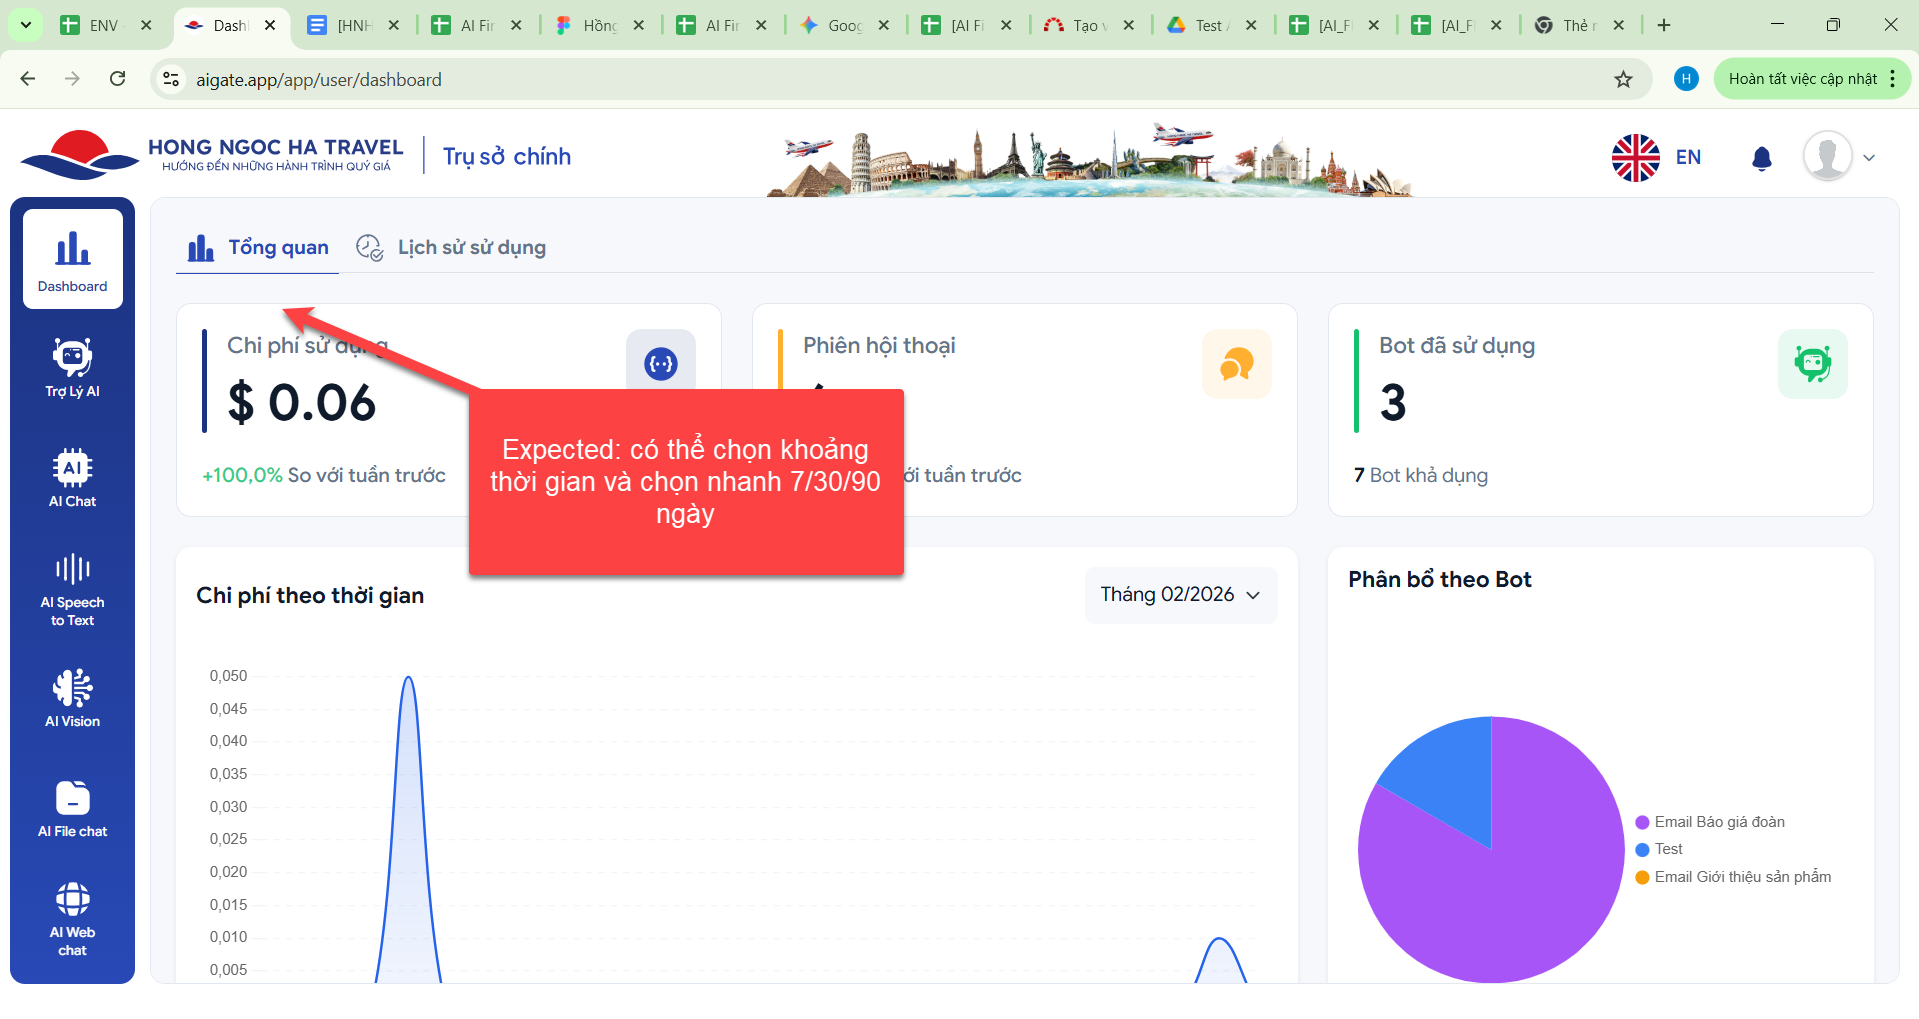Open the user avatar account menu
Screen dimensions: 1919x1019
[x=1838, y=157]
